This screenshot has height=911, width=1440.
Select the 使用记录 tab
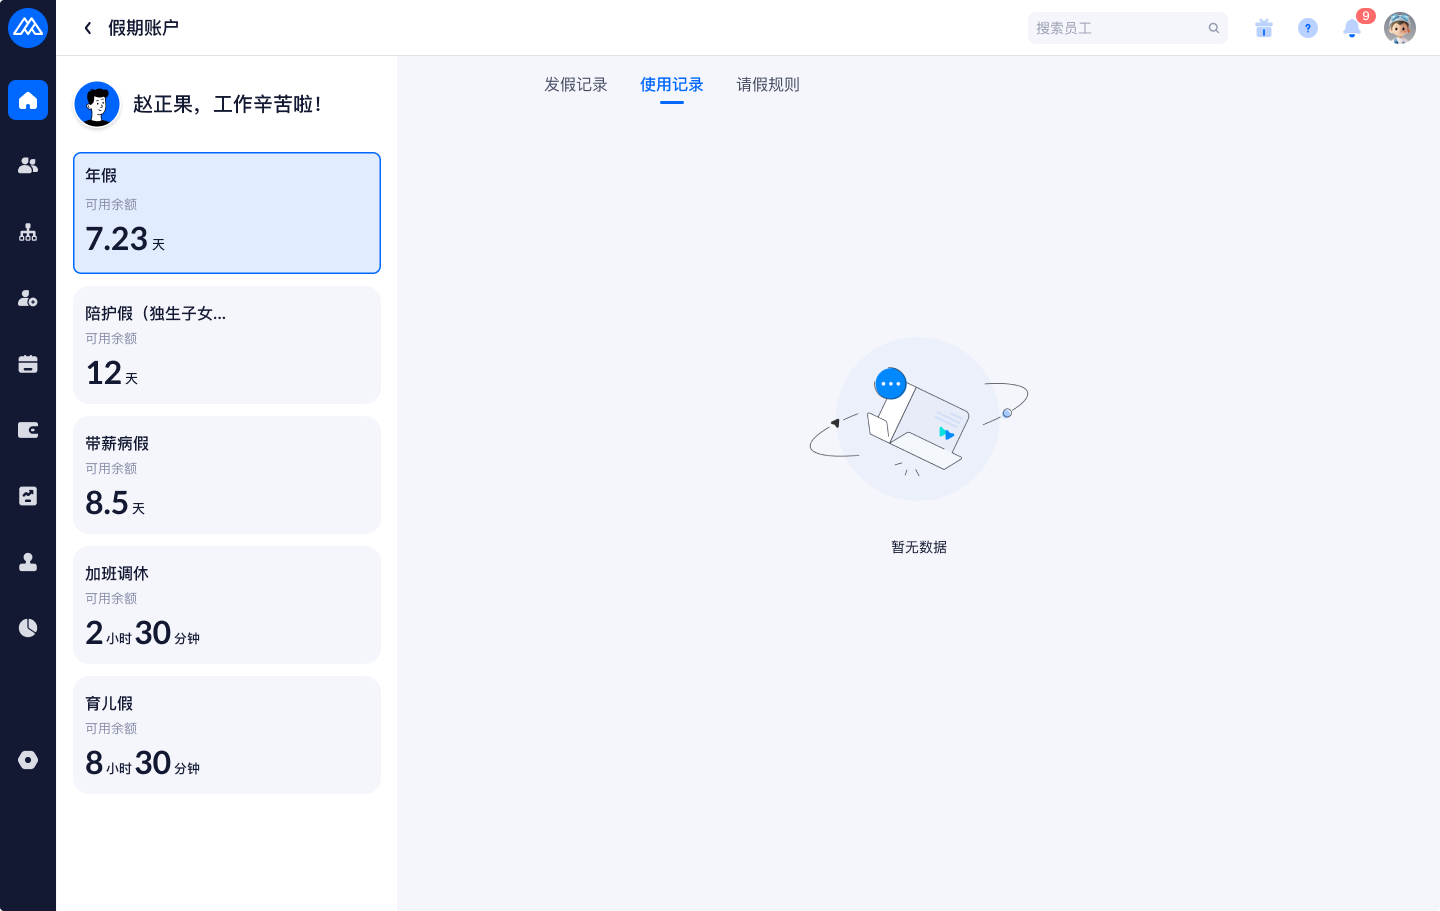pyautogui.click(x=672, y=85)
